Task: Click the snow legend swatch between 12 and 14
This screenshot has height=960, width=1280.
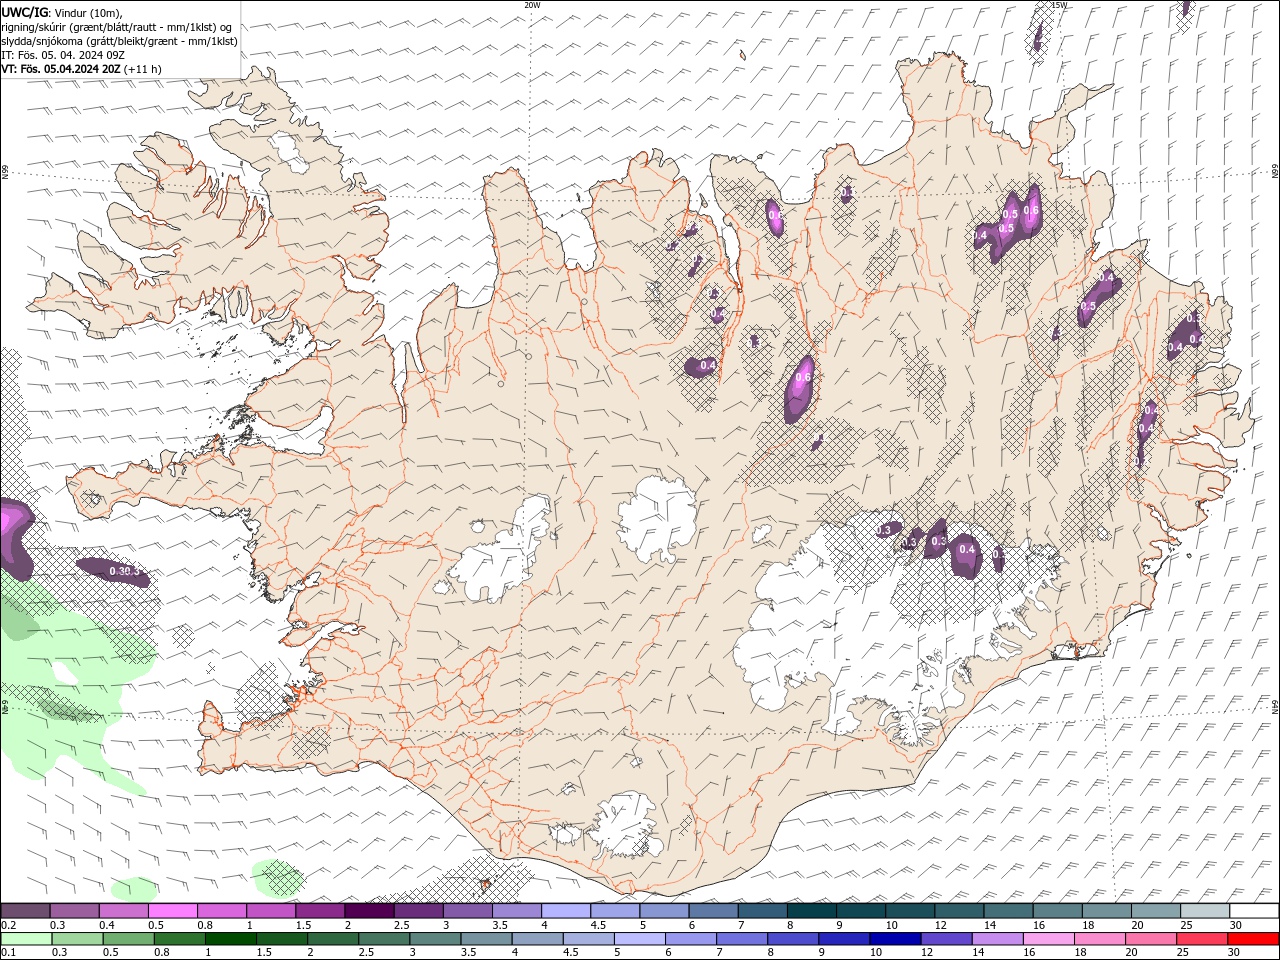Action: [957, 911]
